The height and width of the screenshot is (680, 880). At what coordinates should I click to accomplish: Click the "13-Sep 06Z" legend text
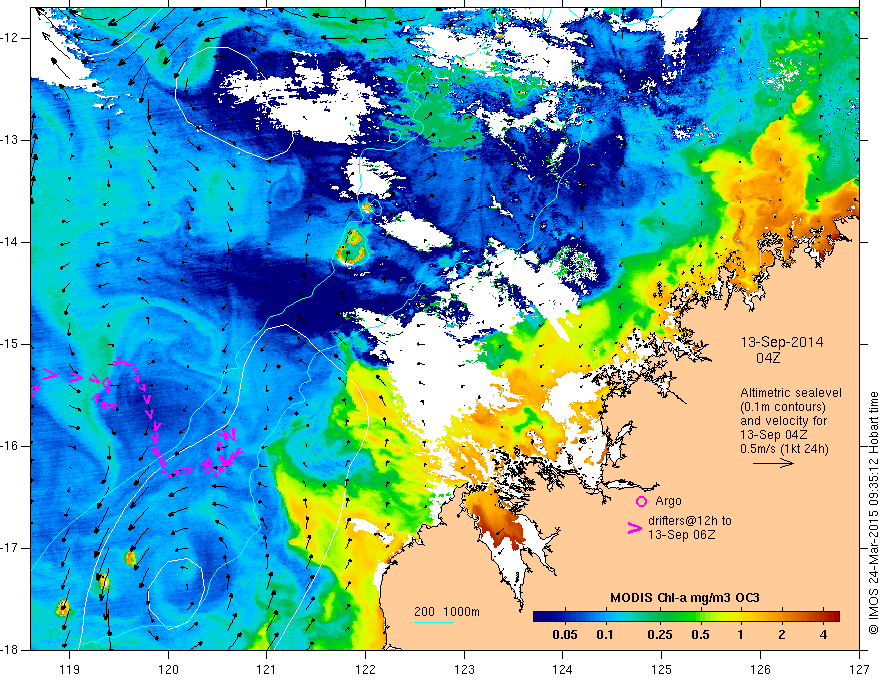[x=681, y=535]
